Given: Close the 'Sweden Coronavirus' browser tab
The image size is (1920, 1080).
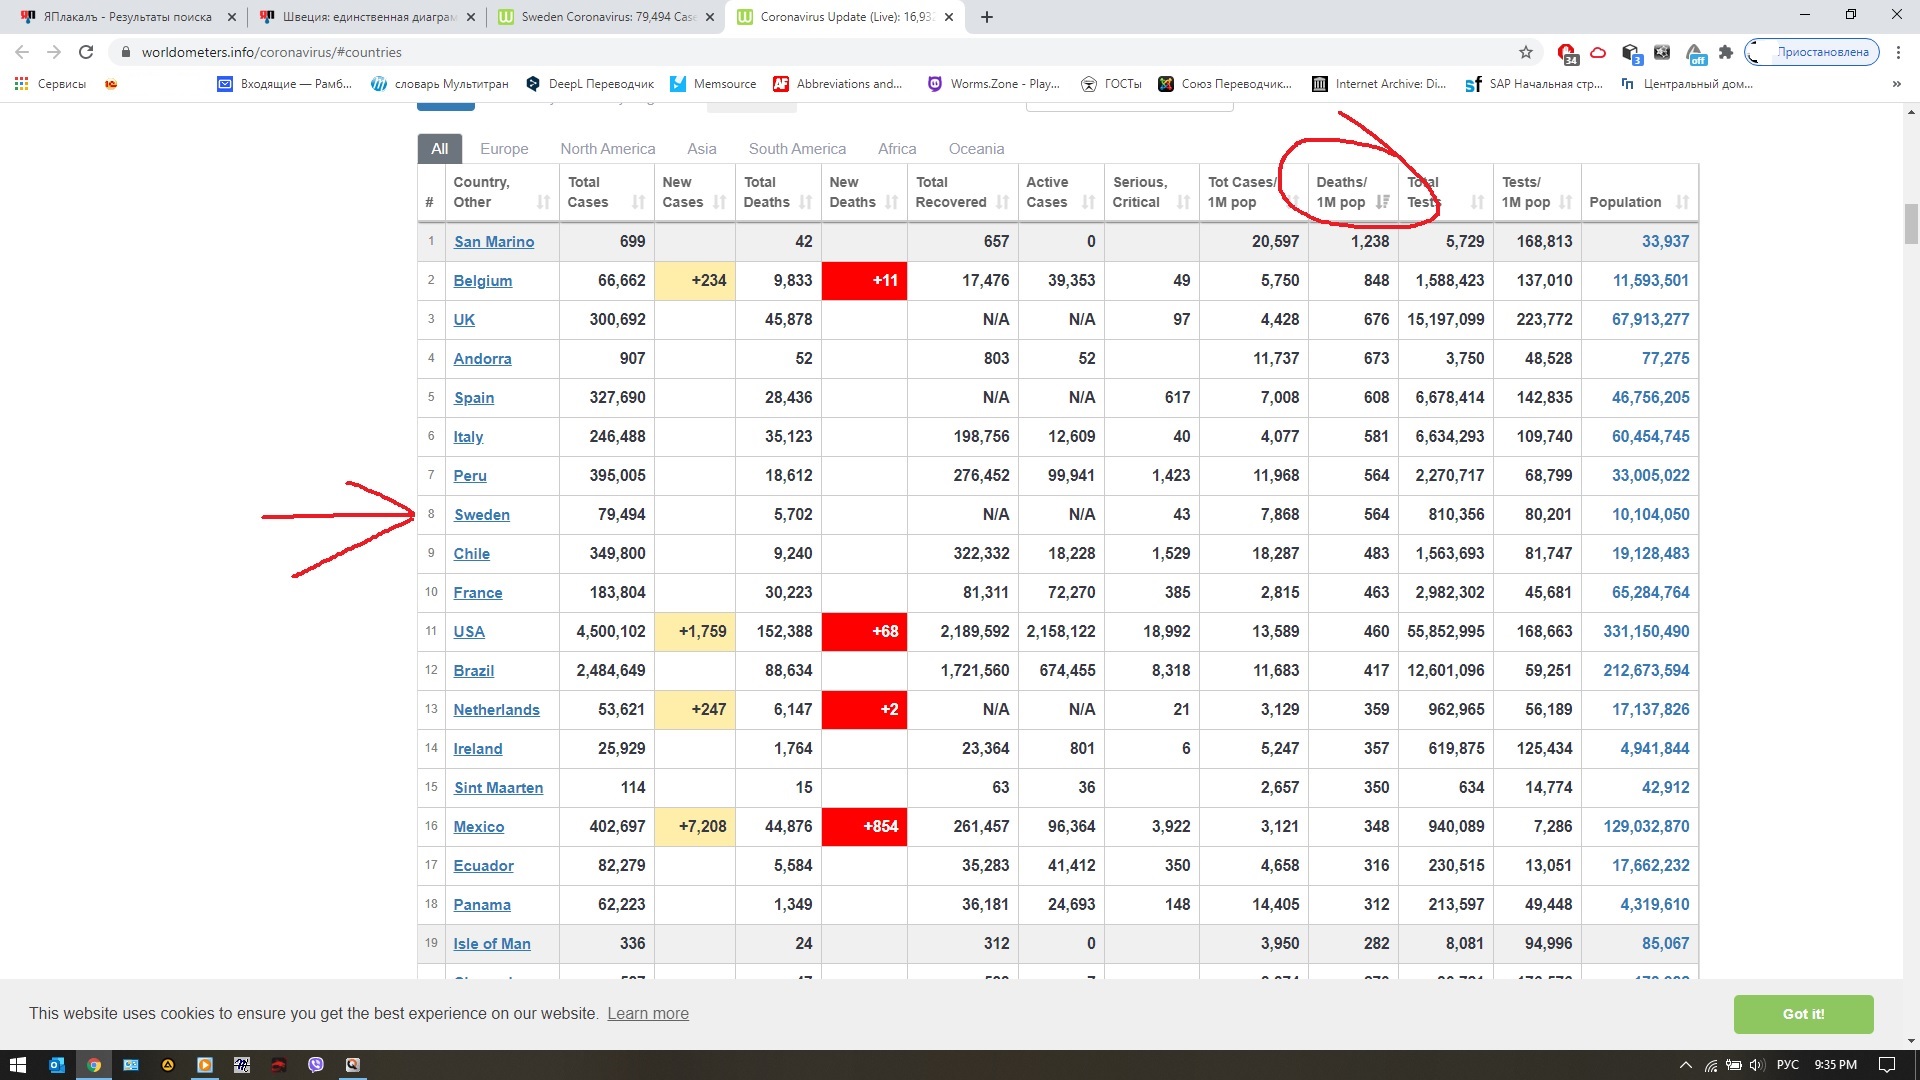Looking at the screenshot, I should [710, 17].
